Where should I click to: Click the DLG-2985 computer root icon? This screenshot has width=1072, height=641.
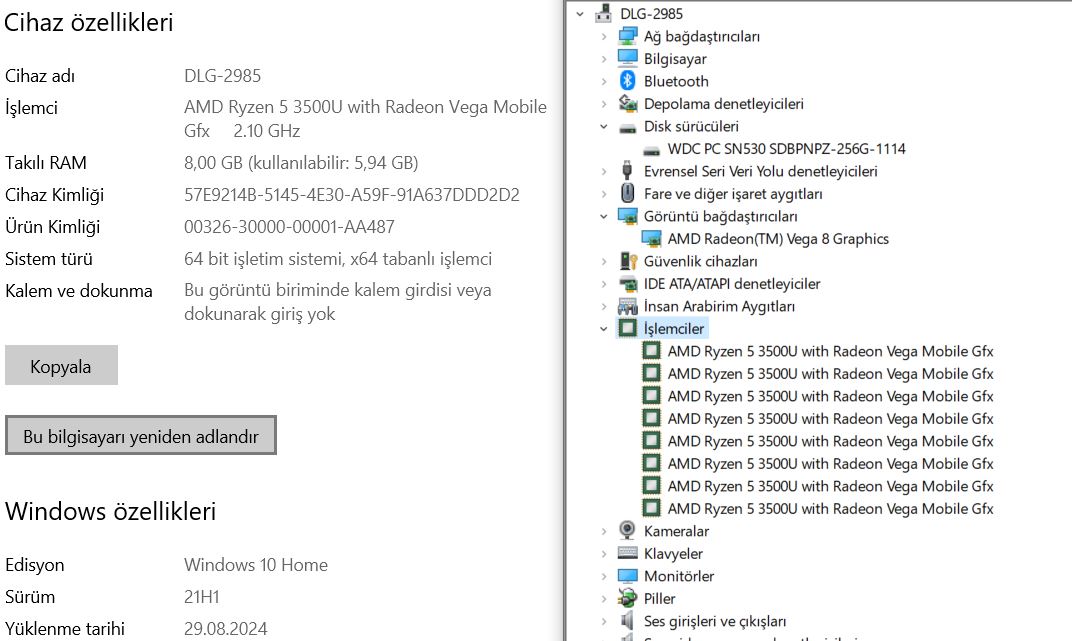pyautogui.click(x=603, y=13)
